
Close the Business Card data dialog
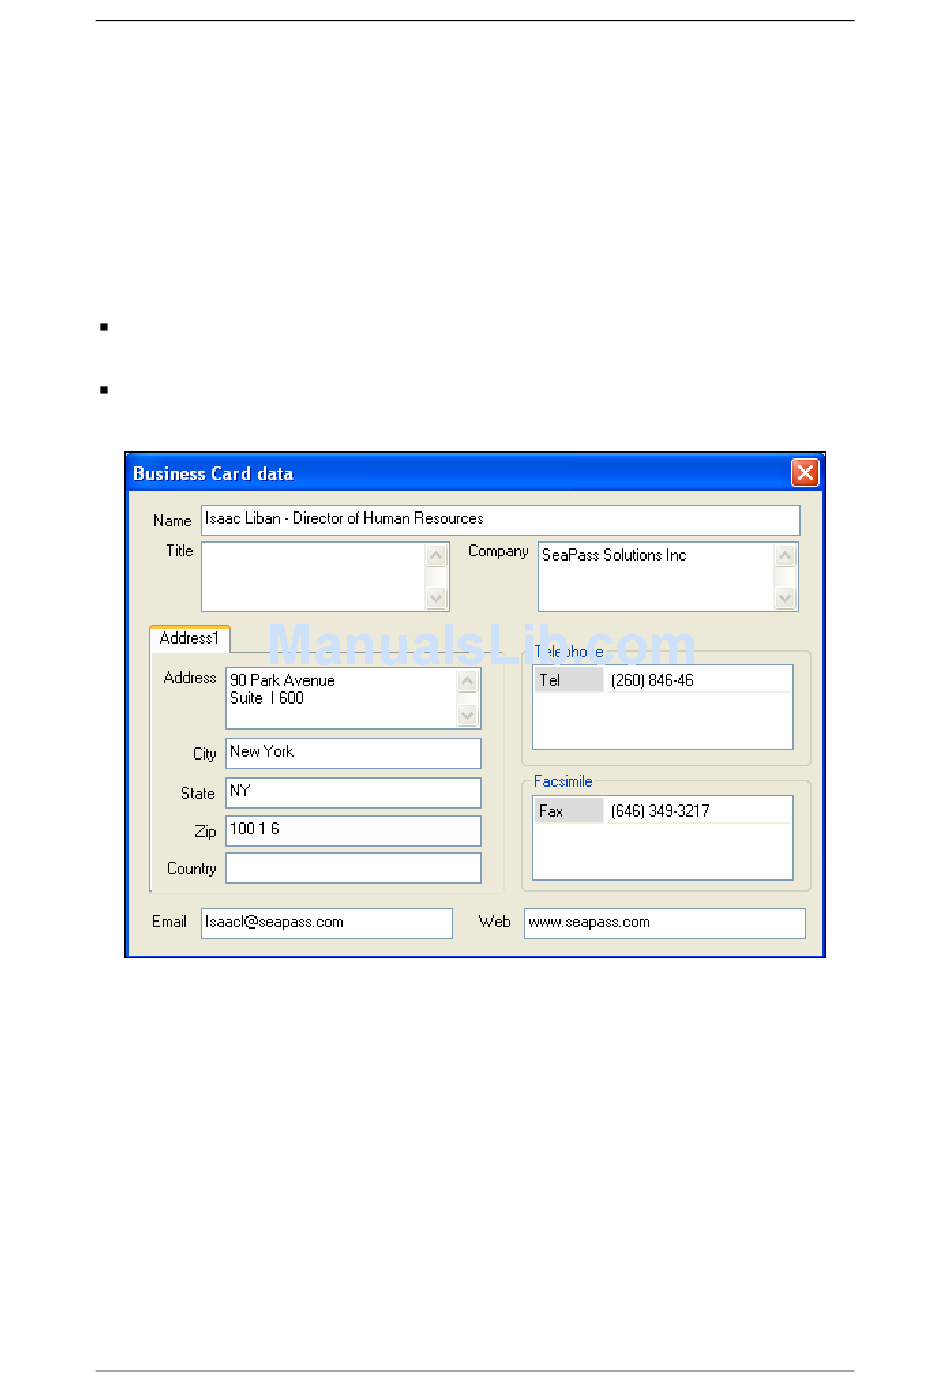pos(805,472)
